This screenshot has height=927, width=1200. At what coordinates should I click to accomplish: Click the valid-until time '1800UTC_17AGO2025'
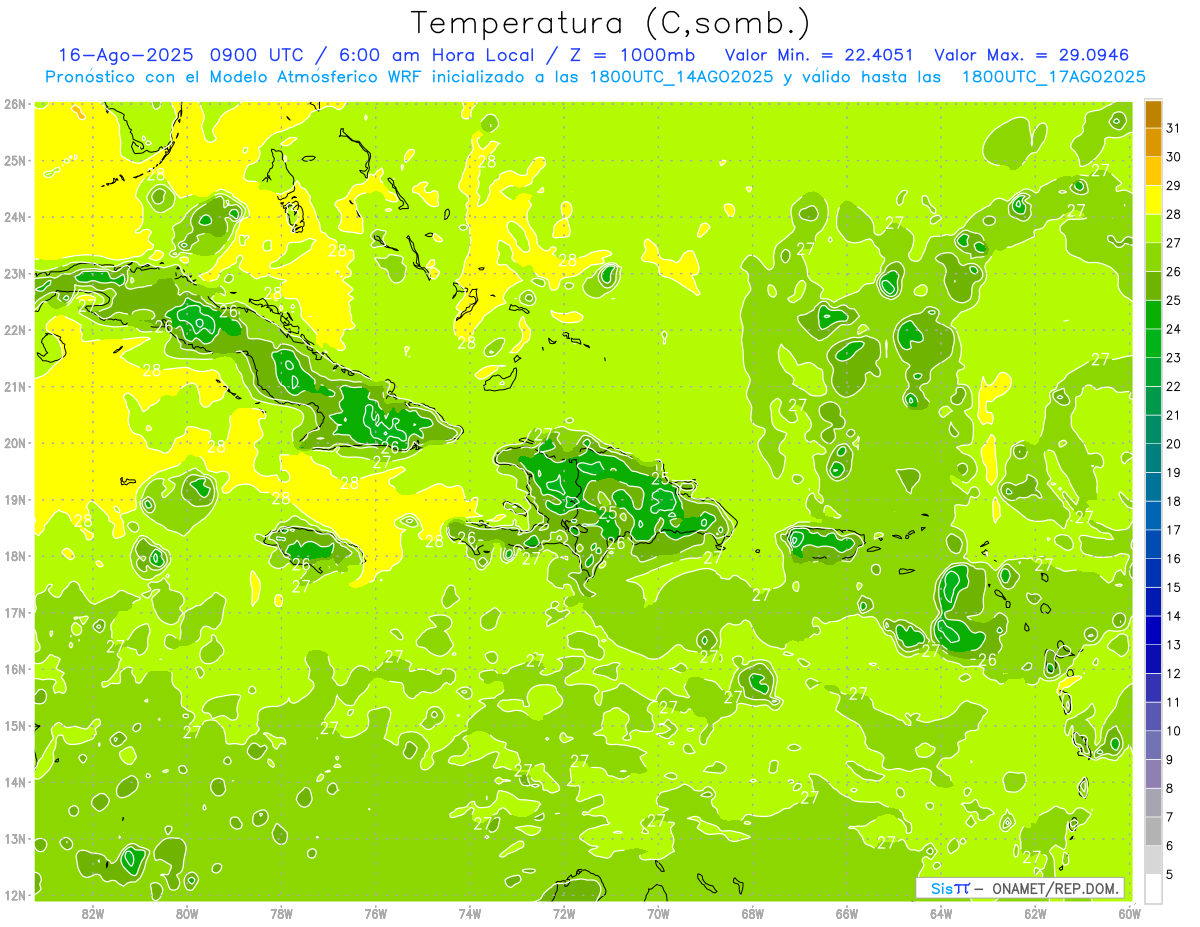pos(1053,77)
